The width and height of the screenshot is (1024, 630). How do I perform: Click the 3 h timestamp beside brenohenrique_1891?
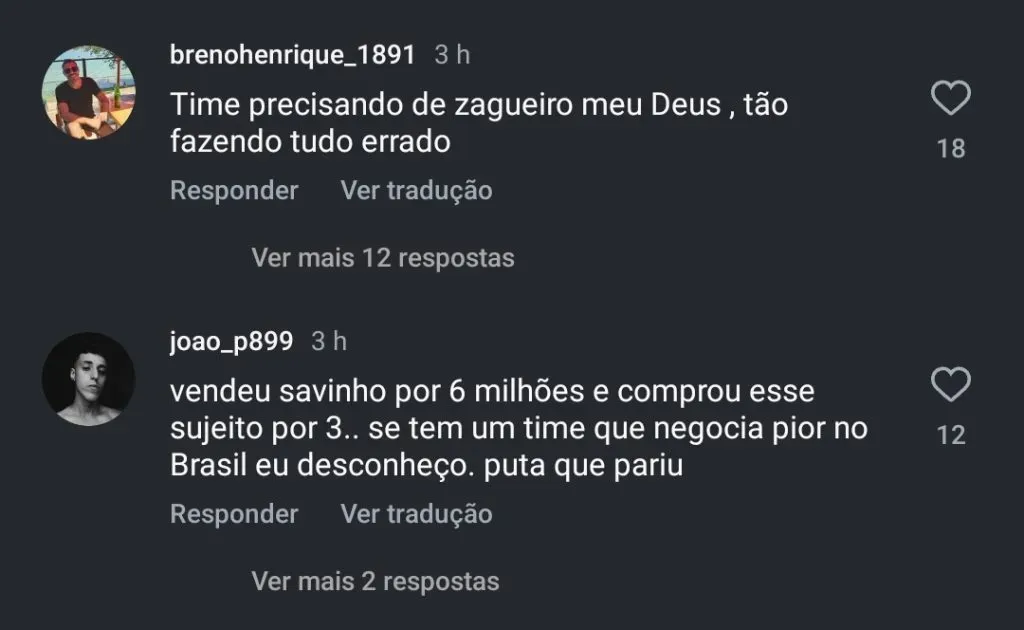(x=452, y=55)
